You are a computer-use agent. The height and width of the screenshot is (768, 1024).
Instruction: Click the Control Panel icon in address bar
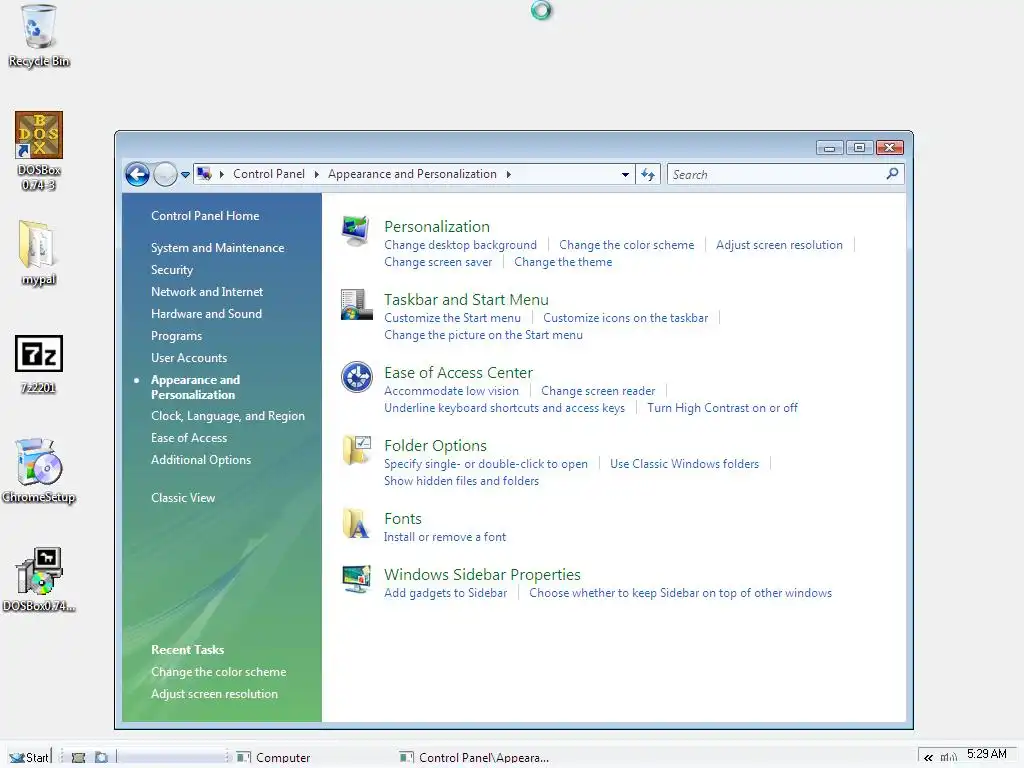click(x=204, y=174)
